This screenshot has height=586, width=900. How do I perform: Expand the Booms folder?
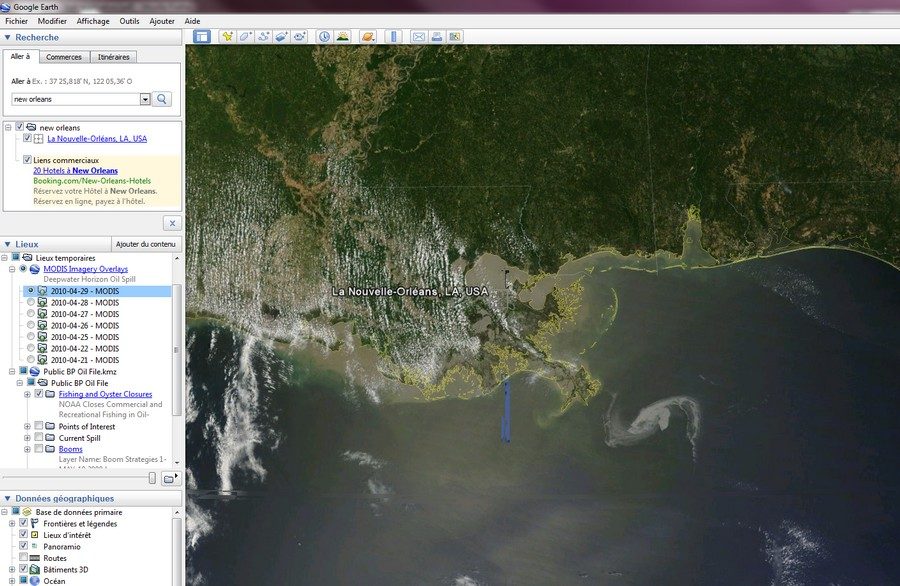coord(27,450)
